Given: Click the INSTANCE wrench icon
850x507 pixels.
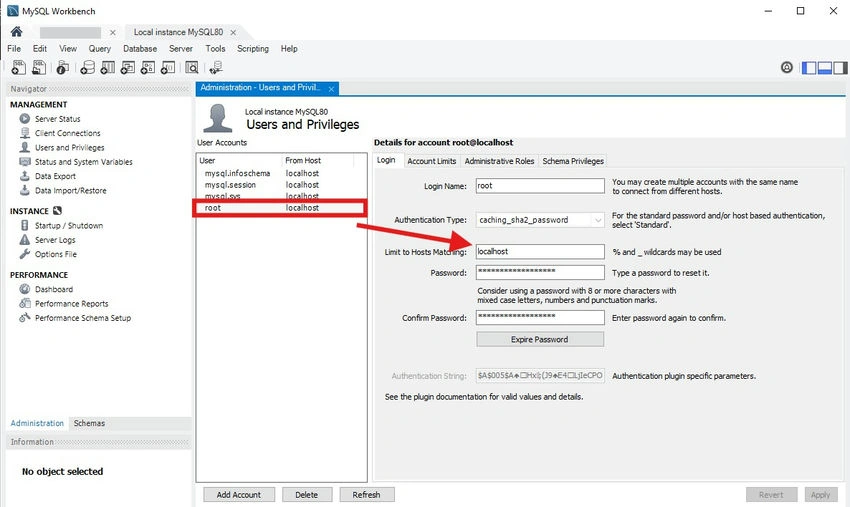Looking at the screenshot, I should 57,210.
